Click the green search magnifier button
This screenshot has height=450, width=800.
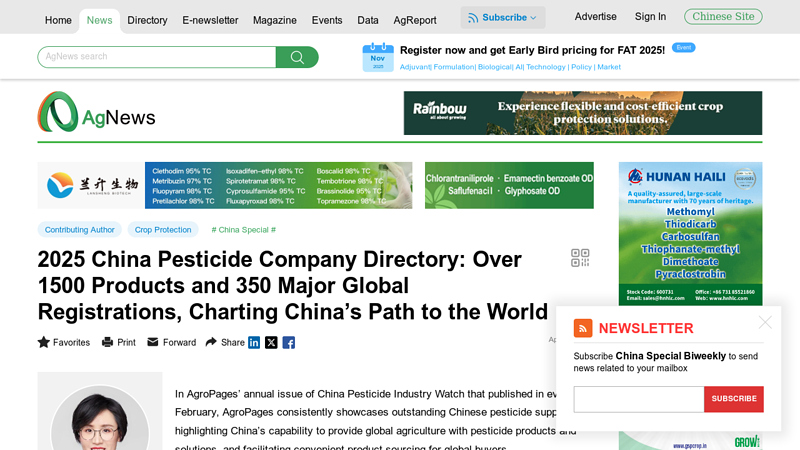click(x=297, y=57)
